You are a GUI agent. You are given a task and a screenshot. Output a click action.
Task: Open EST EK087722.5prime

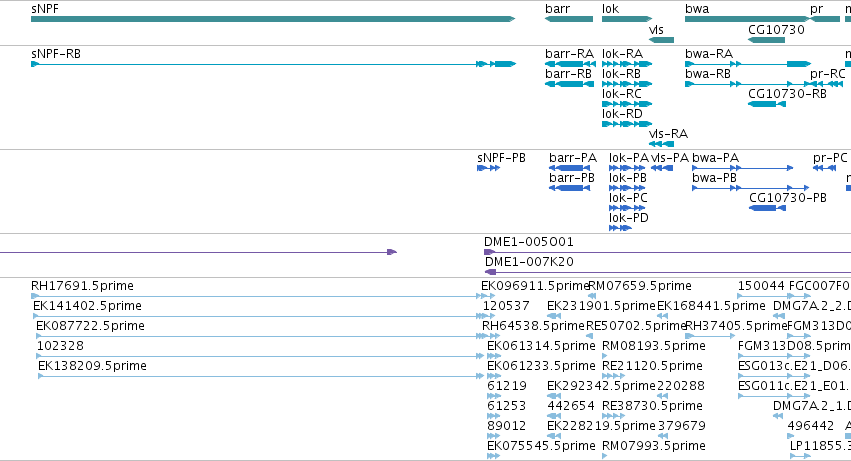point(90,326)
